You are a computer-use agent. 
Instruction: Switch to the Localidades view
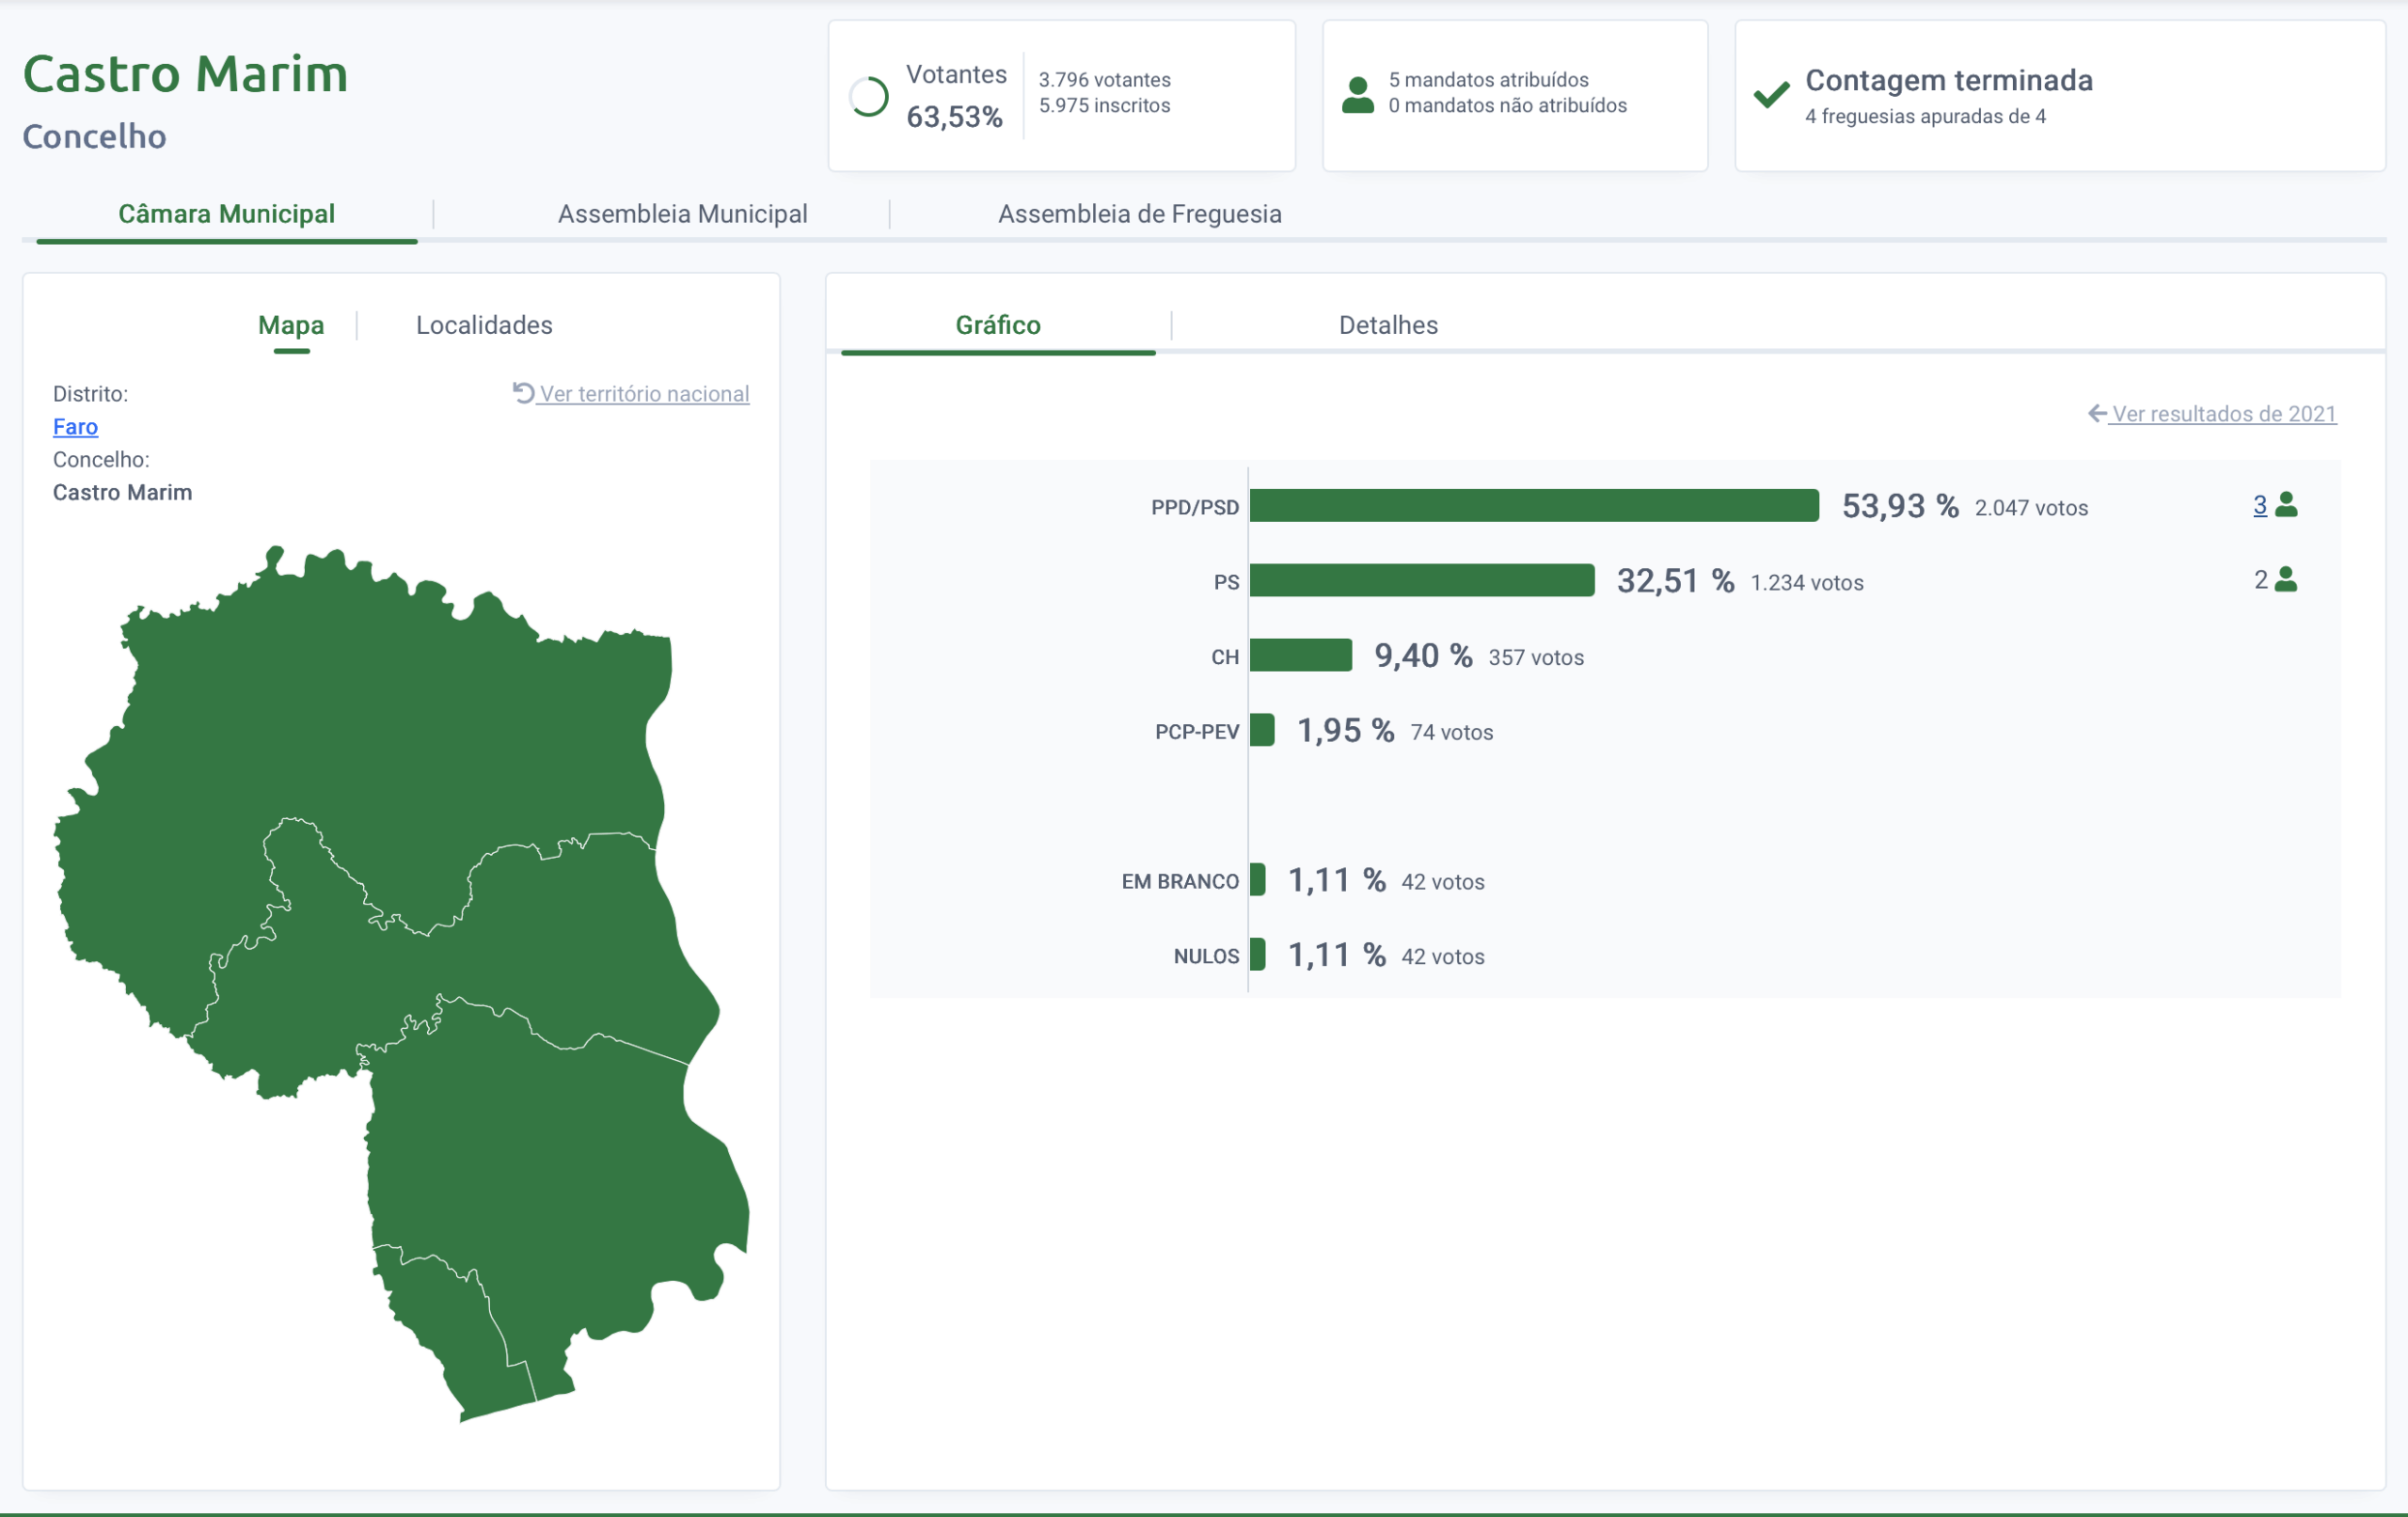pyautogui.click(x=484, y=325)
